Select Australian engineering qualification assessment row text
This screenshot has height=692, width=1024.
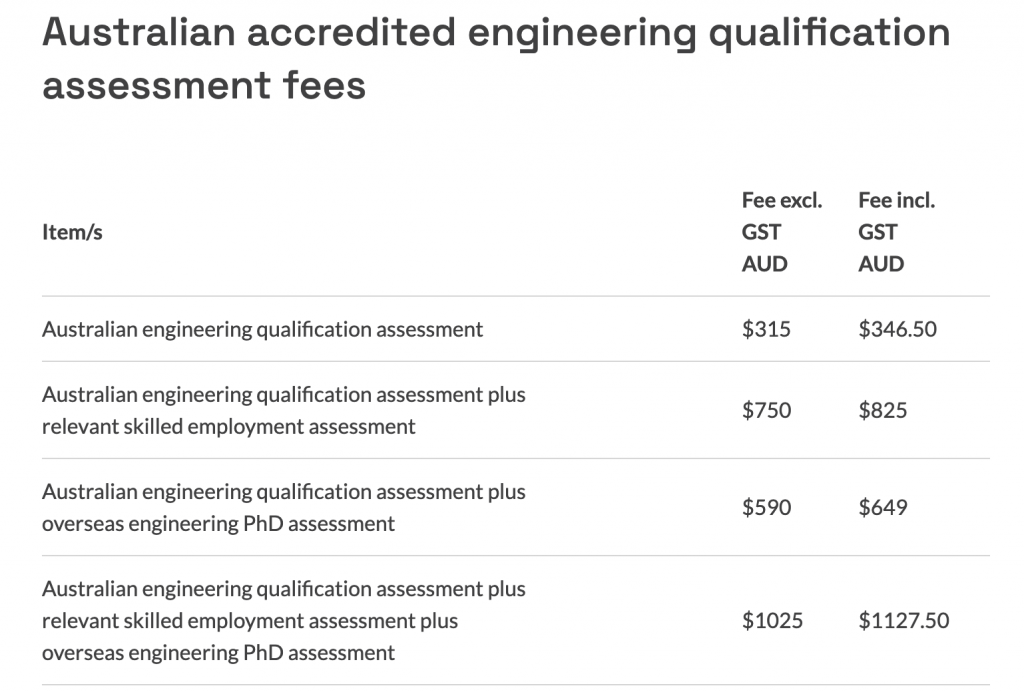[x=263, y=329]
